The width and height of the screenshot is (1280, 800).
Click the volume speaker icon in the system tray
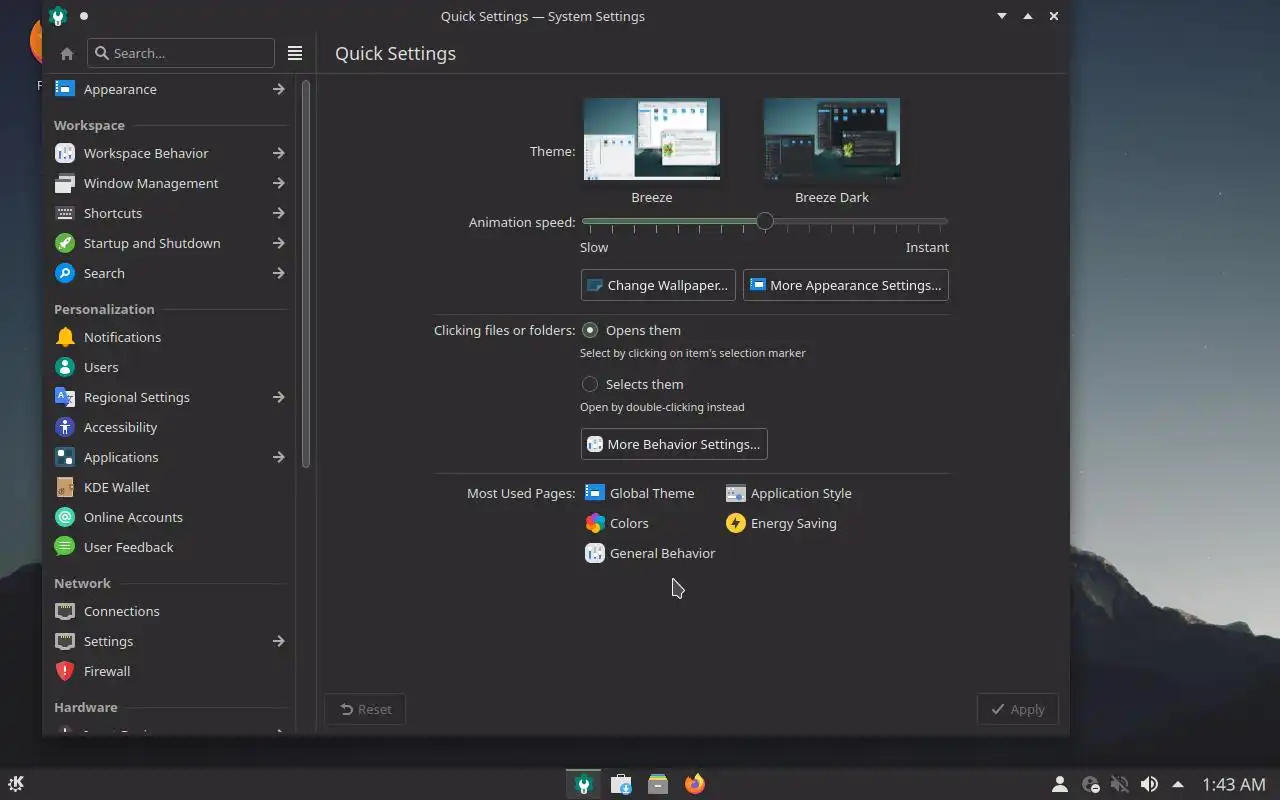[x=1149, y=785]
